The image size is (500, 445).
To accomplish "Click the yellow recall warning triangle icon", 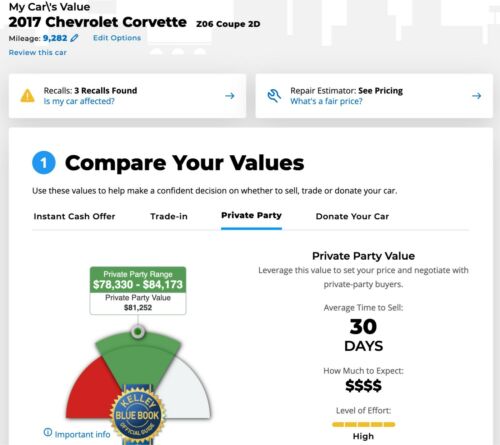I will pyautogui.click(x=27, y=96).
